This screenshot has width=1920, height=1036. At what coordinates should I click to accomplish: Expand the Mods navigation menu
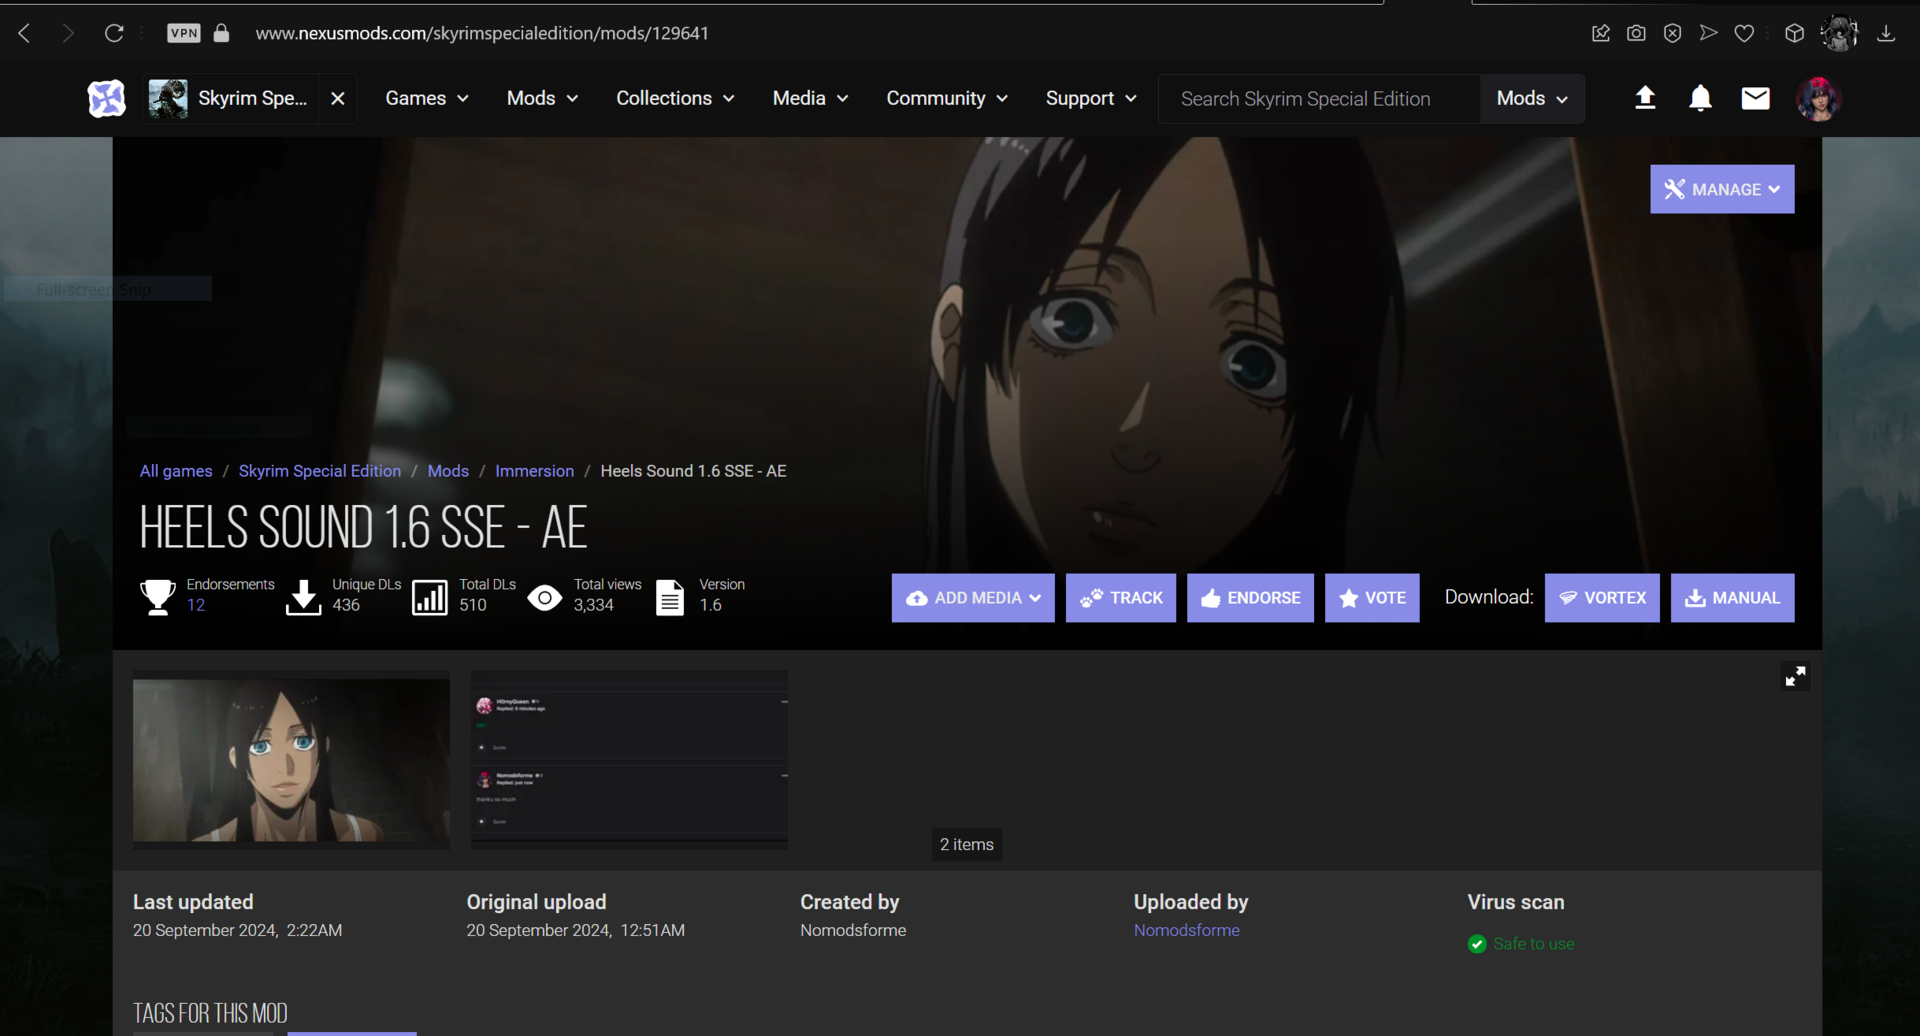coord(542,99)
